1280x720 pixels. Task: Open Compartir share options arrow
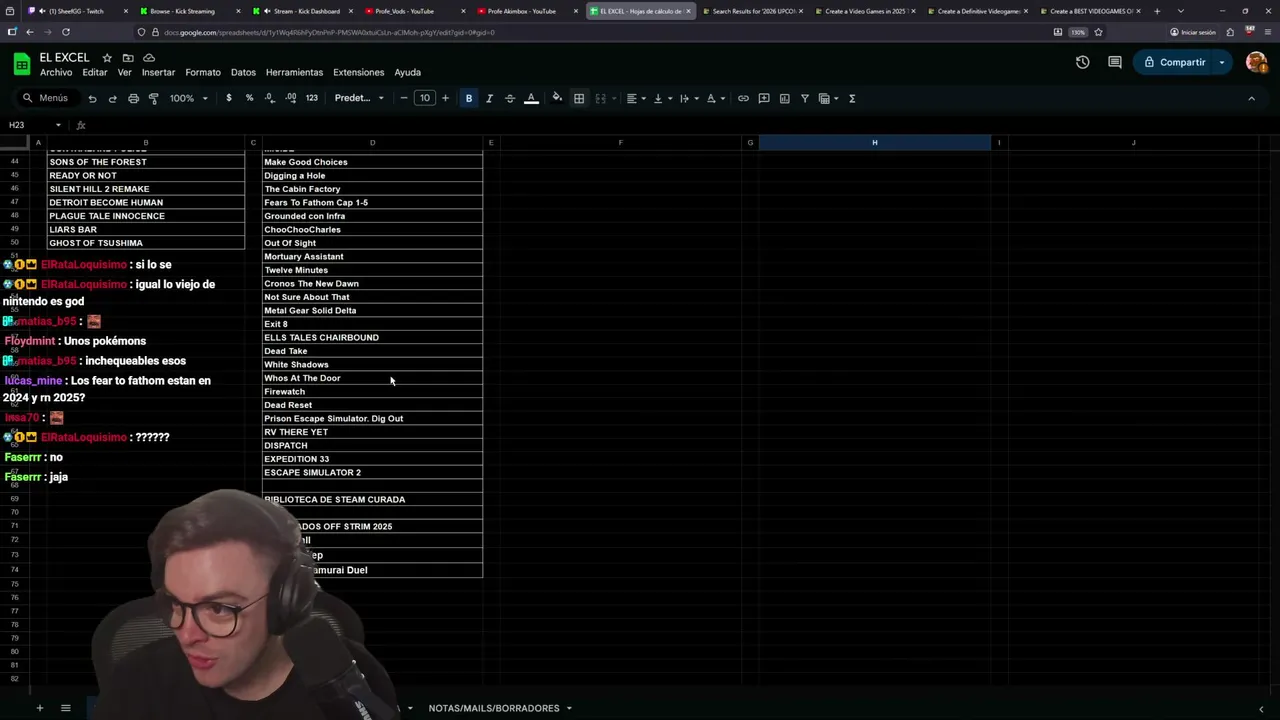(1222, 62)
